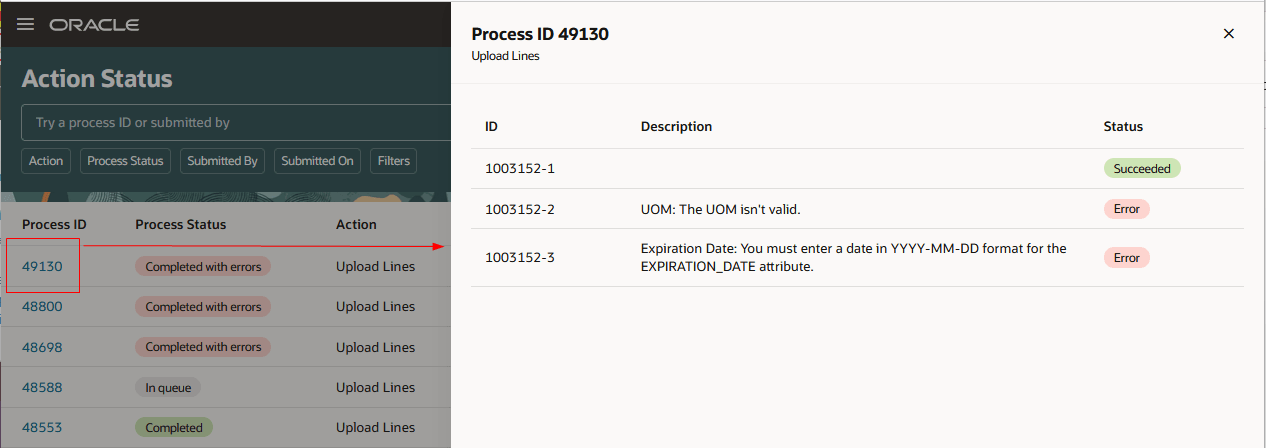This screenshot has height=448, width=1266.
Task: Click the Action column header
Action: pyautogui.click(x=356, y=224)
